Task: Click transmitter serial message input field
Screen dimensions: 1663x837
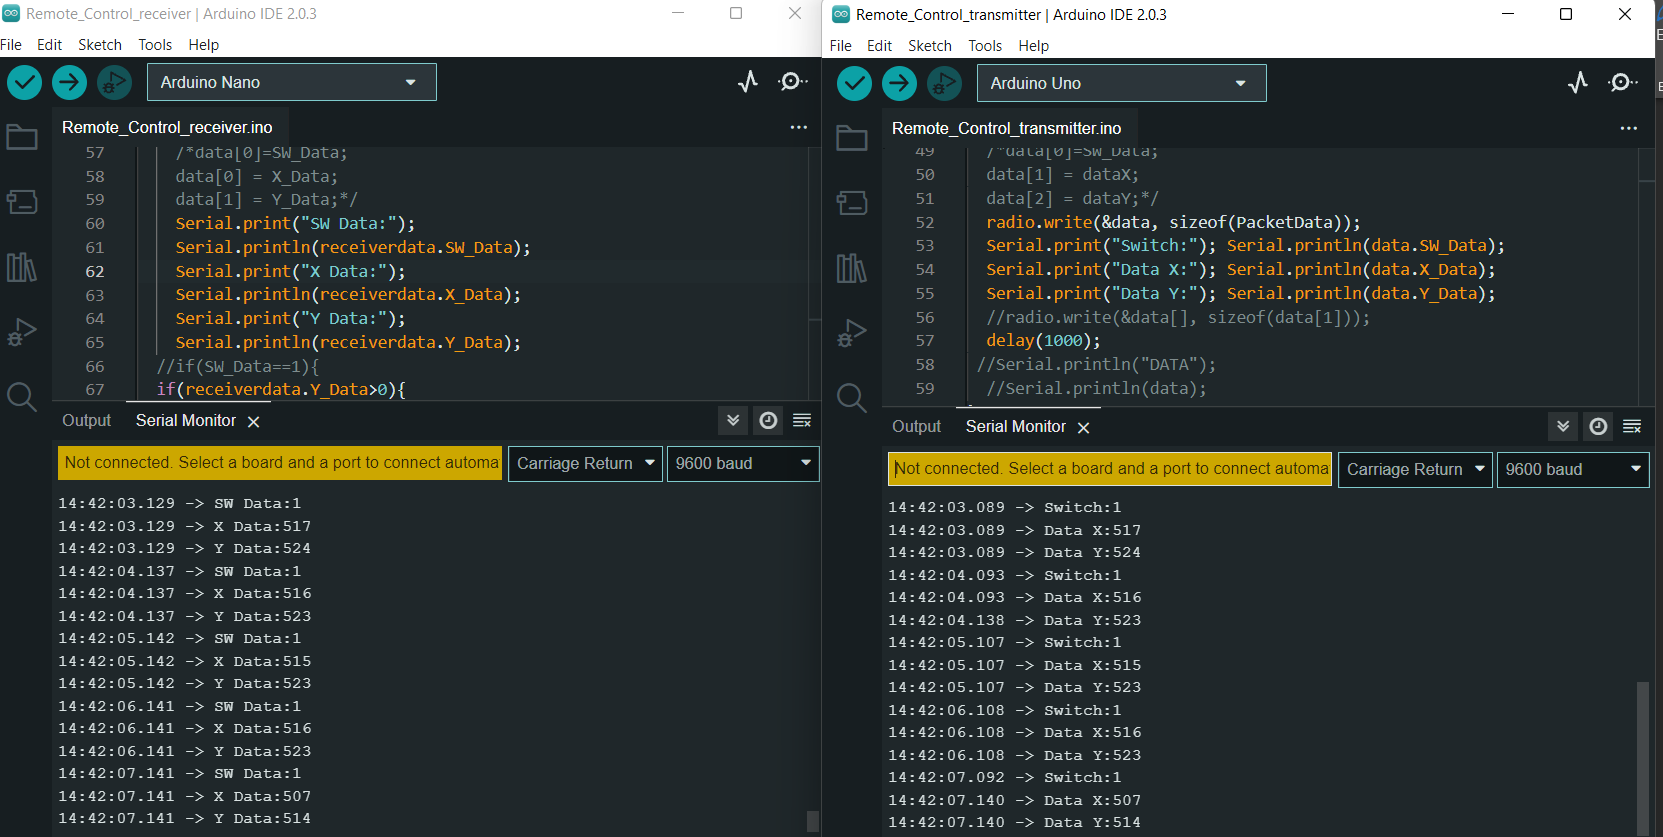Action: coord(1110,469)
